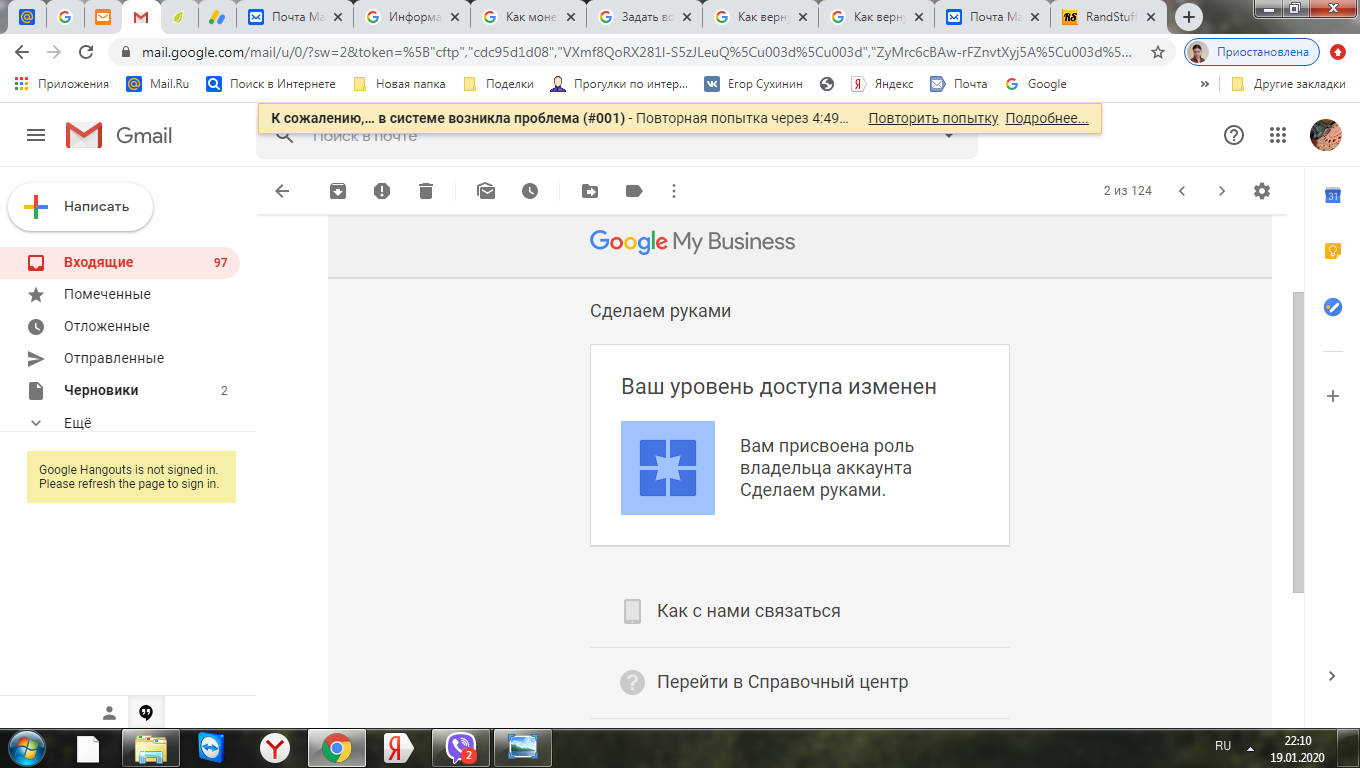The height and width of the screenshot is (768, 1360).
Task: Archive this email using the archive icon
Action: pyautogui.click(x=338, y=191)
